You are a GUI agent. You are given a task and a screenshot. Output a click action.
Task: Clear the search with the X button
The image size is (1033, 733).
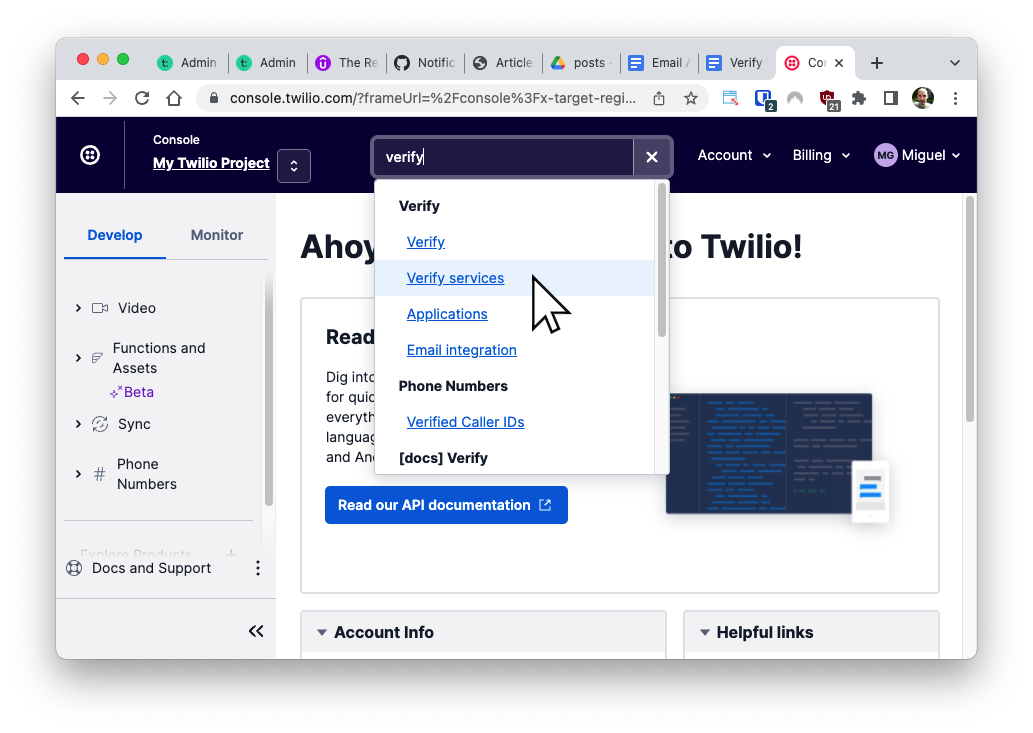(652, 157)
